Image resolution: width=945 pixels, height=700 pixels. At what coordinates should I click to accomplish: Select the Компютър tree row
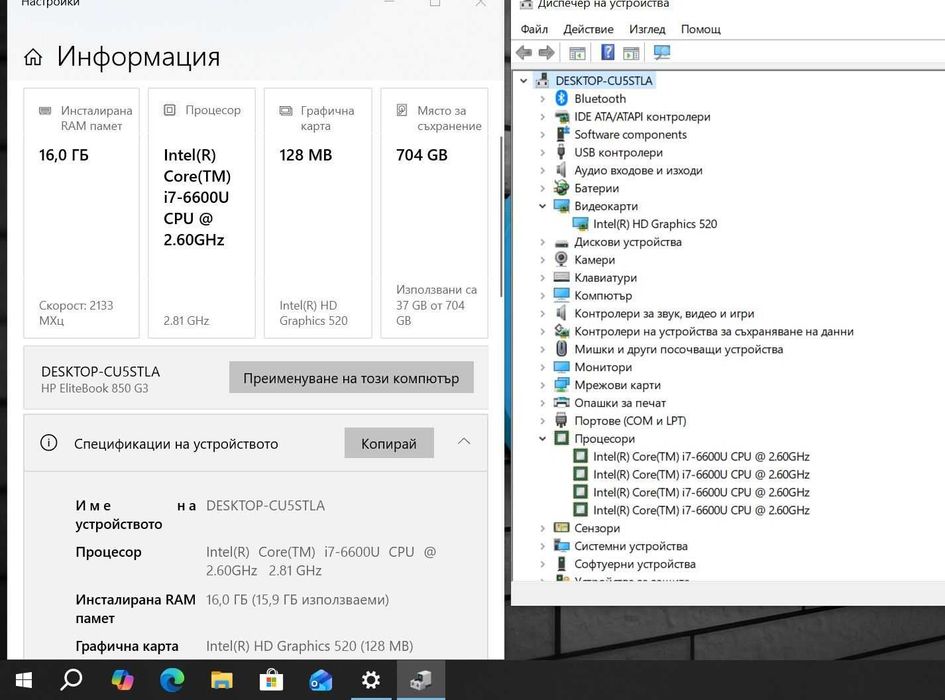tap(603, 295)
